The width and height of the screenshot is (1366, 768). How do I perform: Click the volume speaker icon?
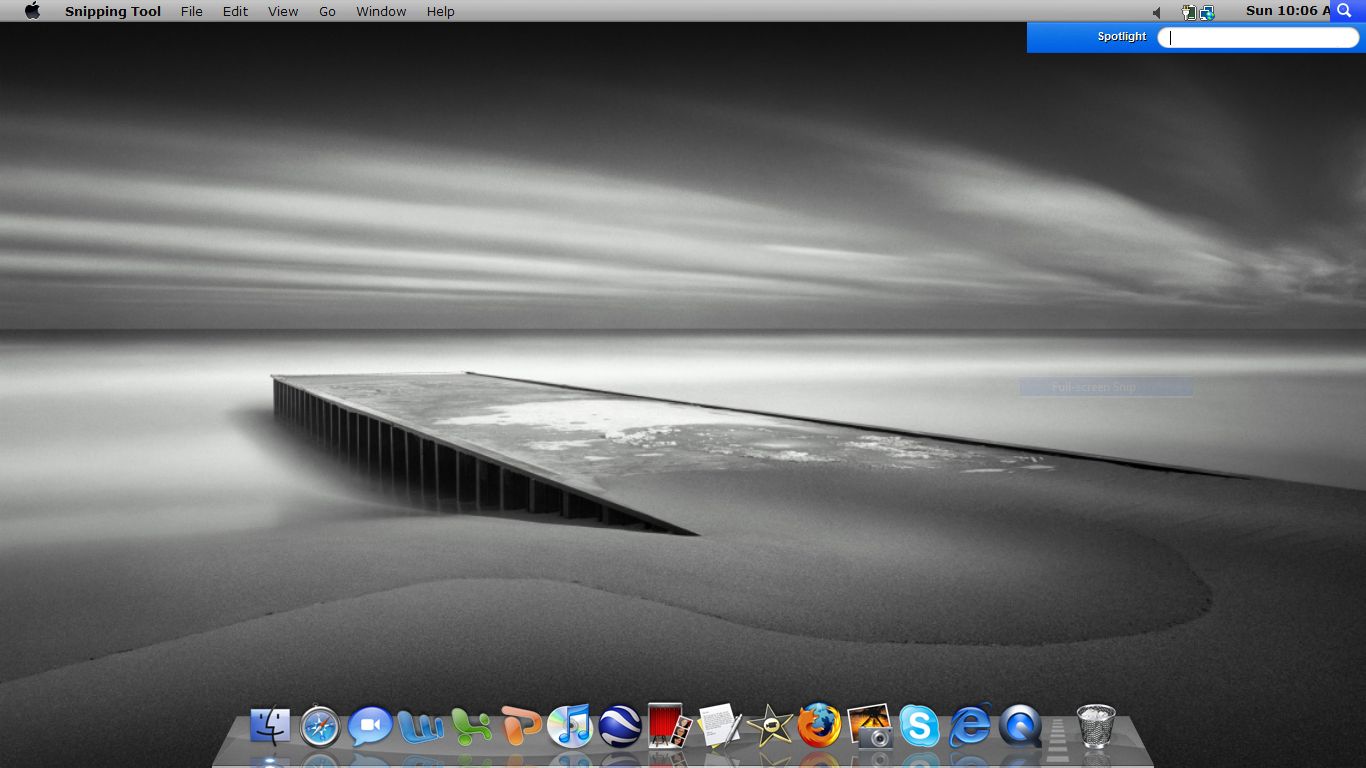1157,12
